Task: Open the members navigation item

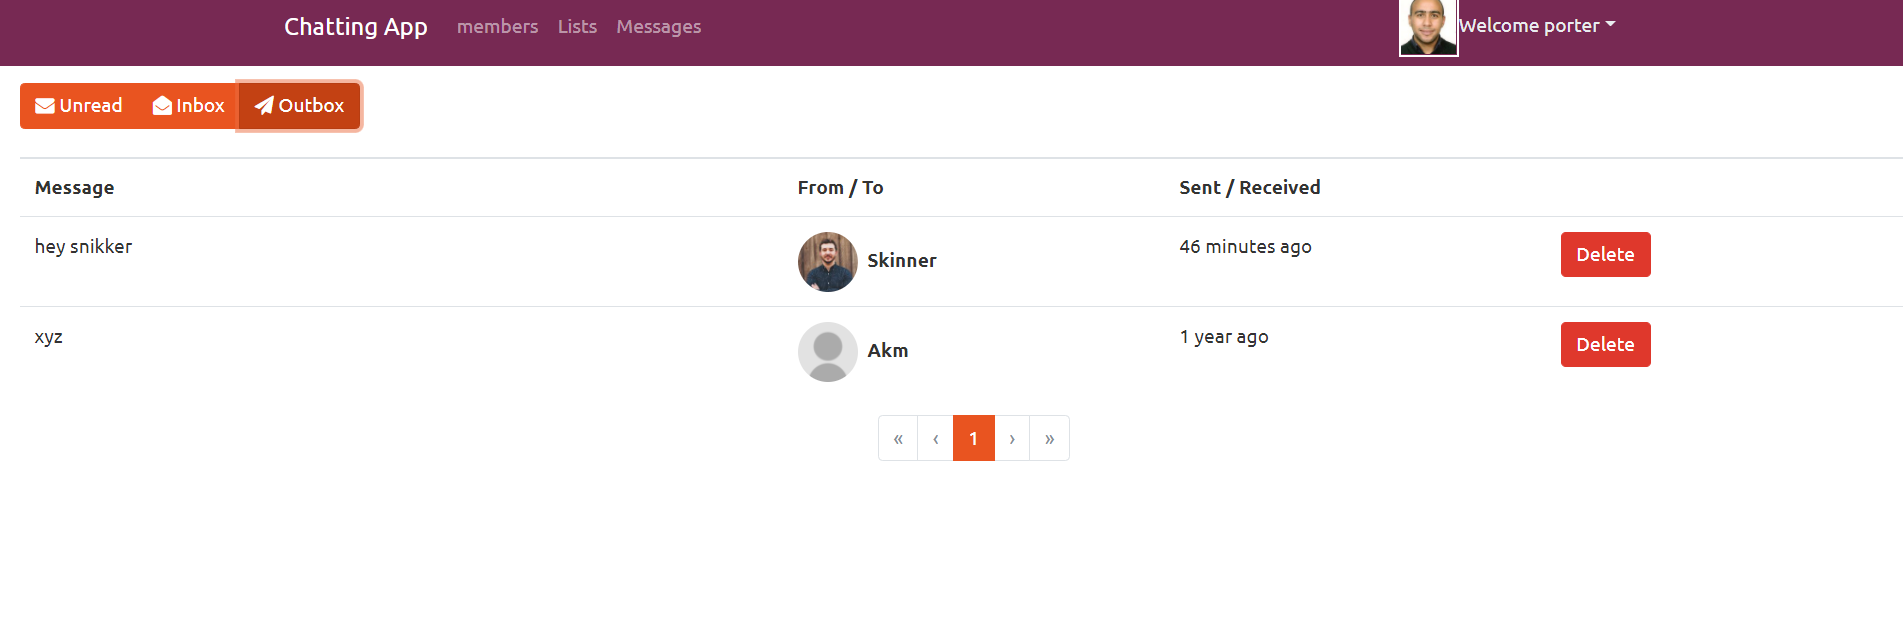Action: 497,27
